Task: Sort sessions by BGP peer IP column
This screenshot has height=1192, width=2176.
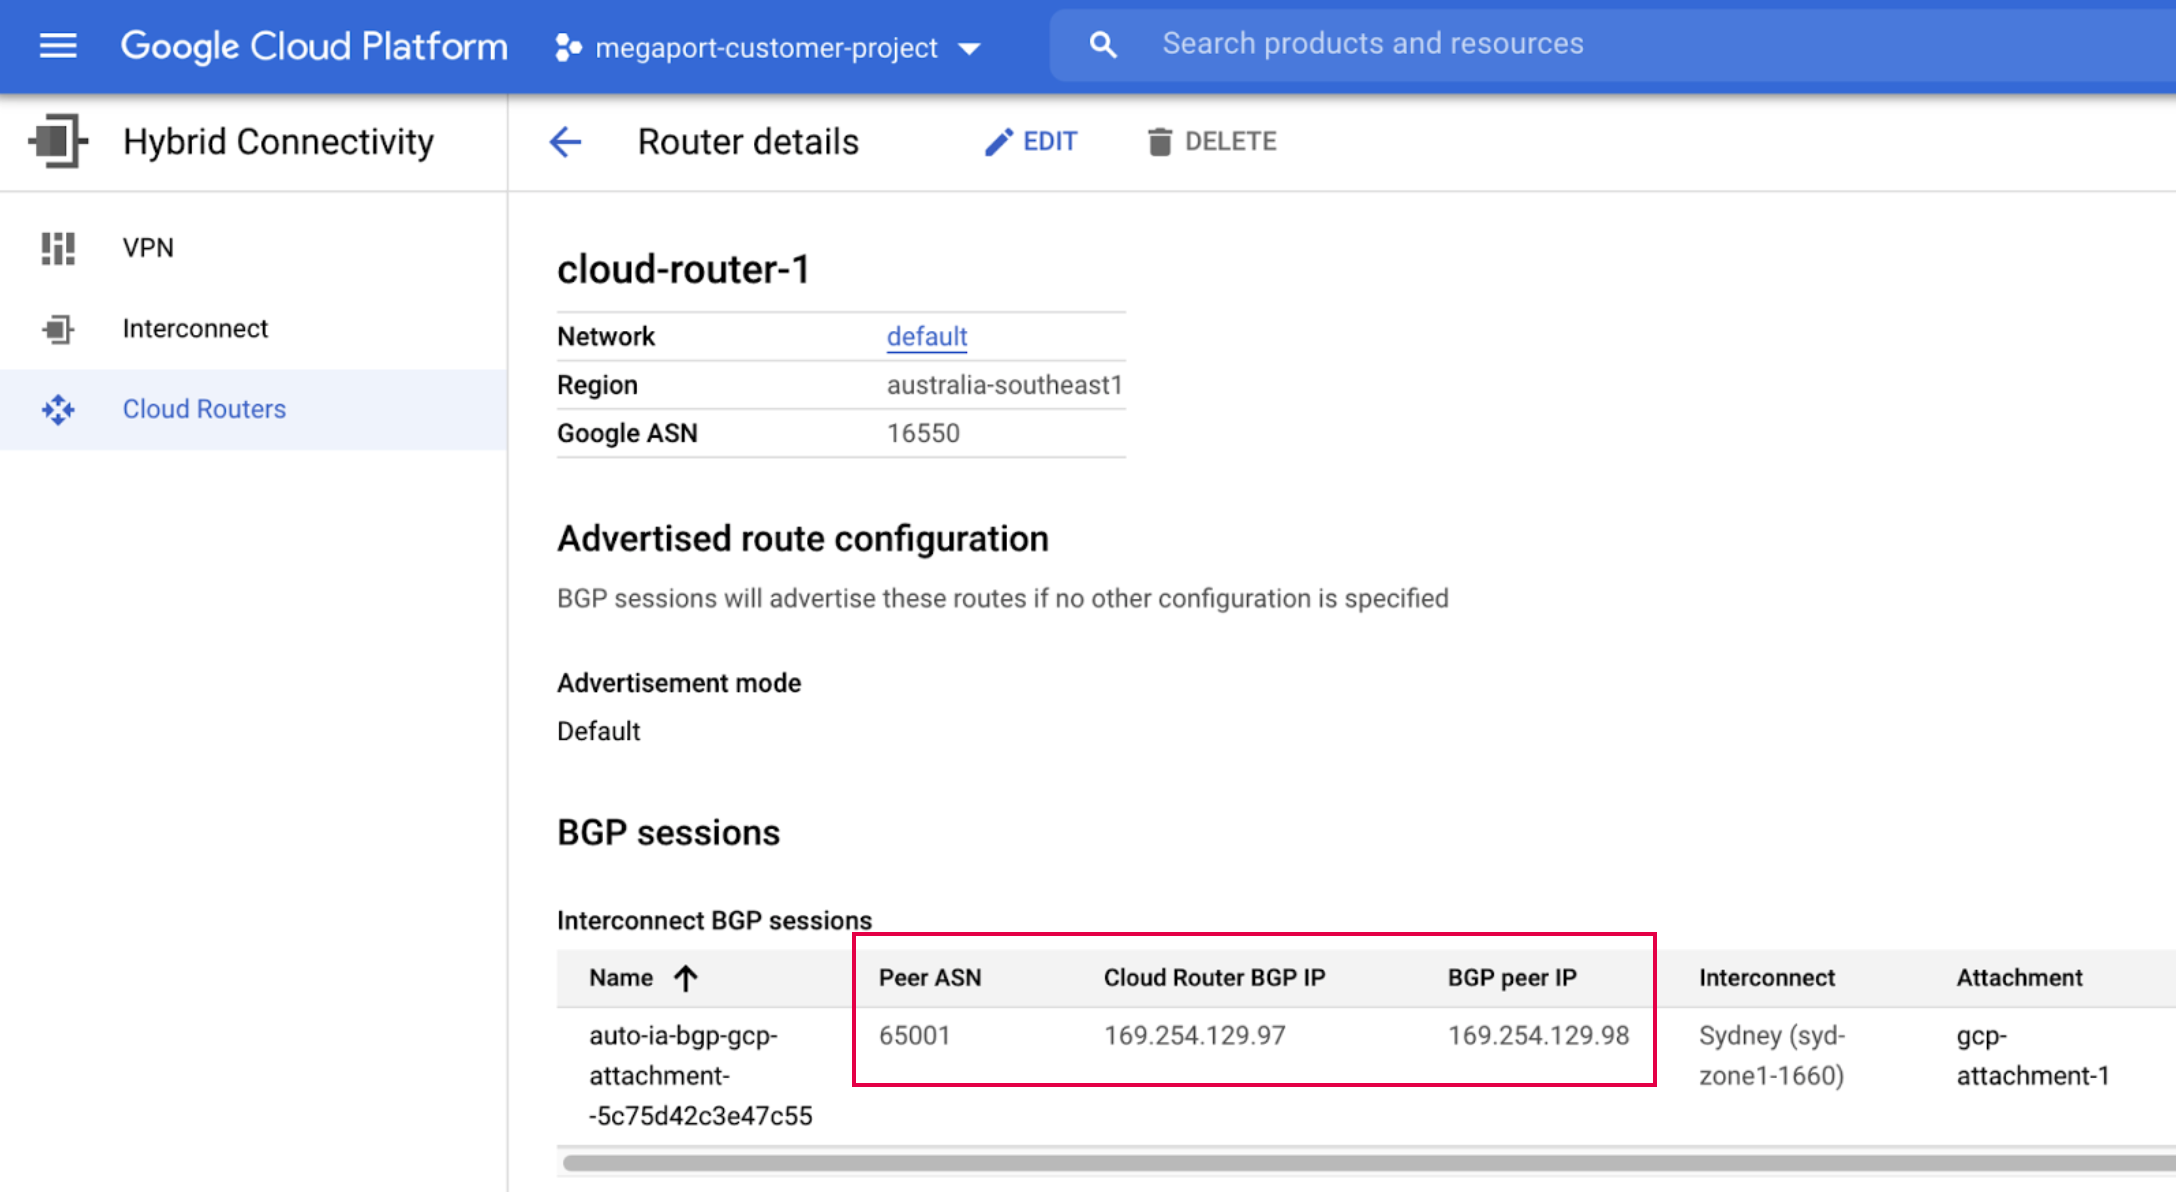Action: [1513, 977]
